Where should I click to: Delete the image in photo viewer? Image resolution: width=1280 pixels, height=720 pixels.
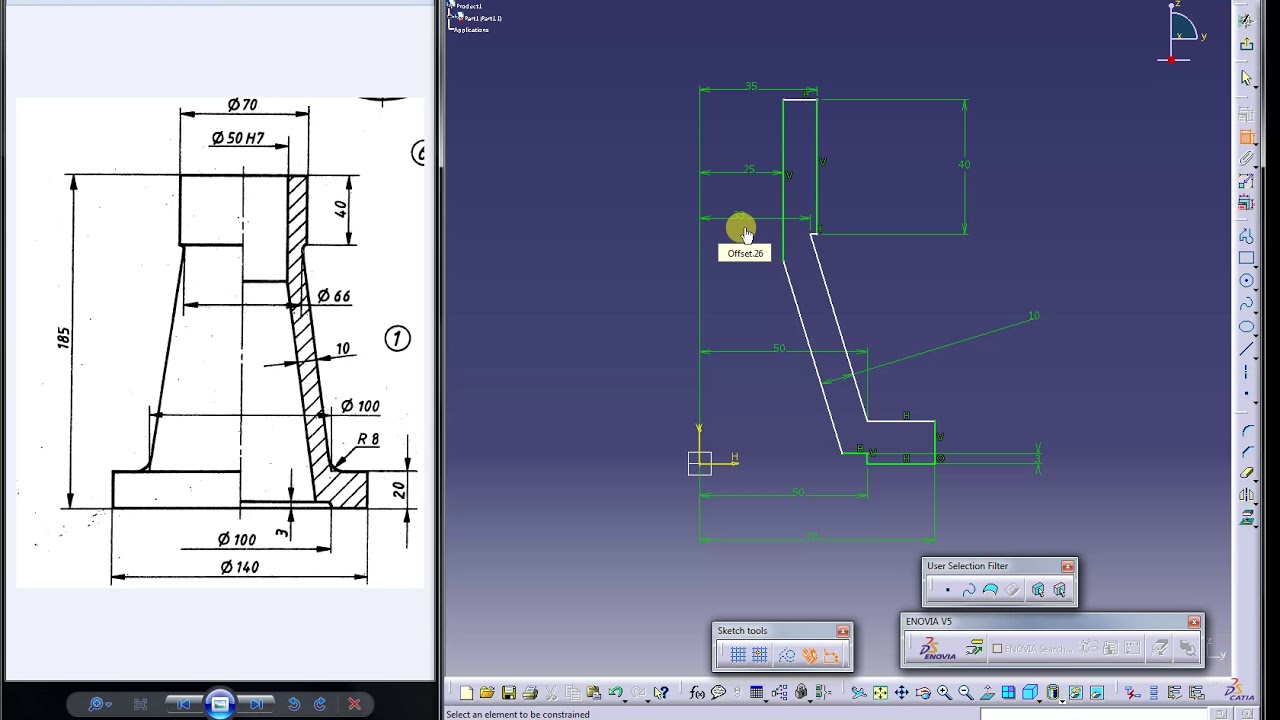(x=354, y=704)
